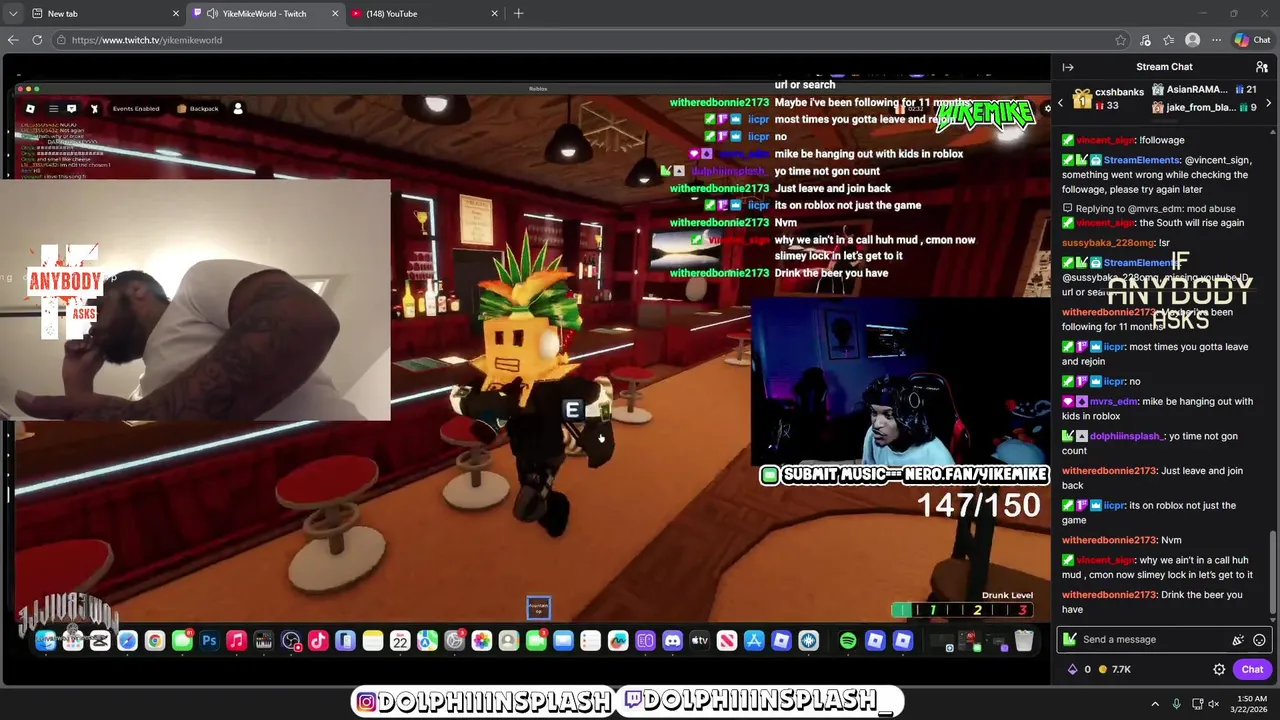Open the browser favorites list icon
1280x720 pixels.
(x=1169, y=40)
